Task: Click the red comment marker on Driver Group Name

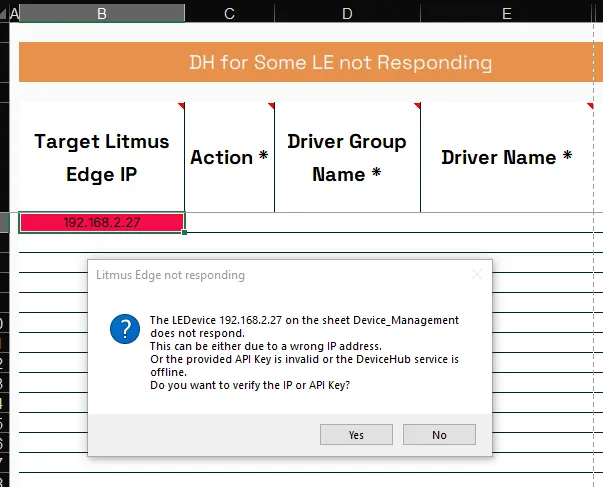Action: [417, 105]
